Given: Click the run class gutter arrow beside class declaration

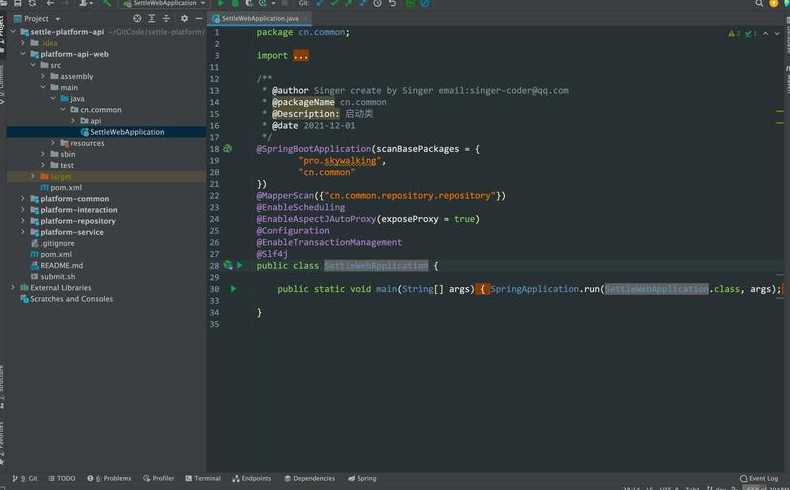Looking at the screenshot, I should [240, 265].
